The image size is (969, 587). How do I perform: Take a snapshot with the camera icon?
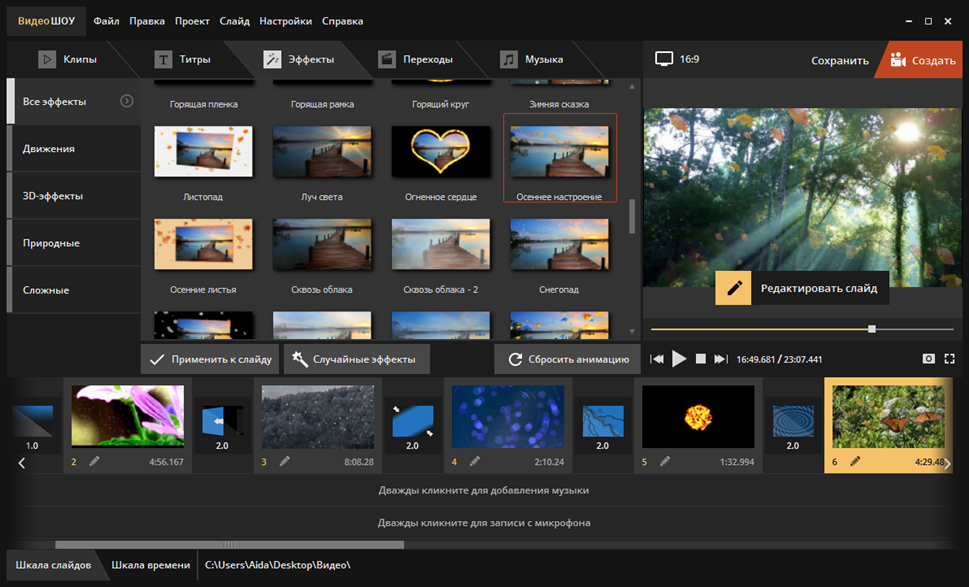tap(928, 358)
